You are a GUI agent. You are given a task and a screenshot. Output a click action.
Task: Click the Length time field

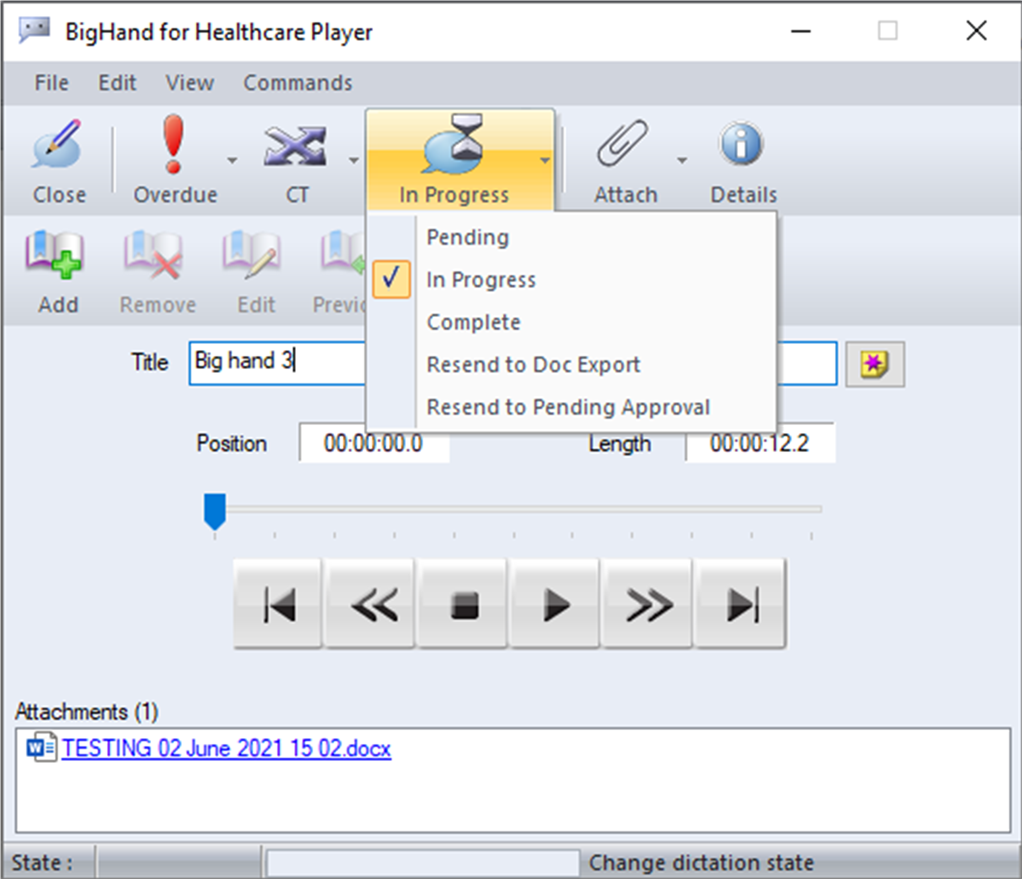[x=759, y=443]
